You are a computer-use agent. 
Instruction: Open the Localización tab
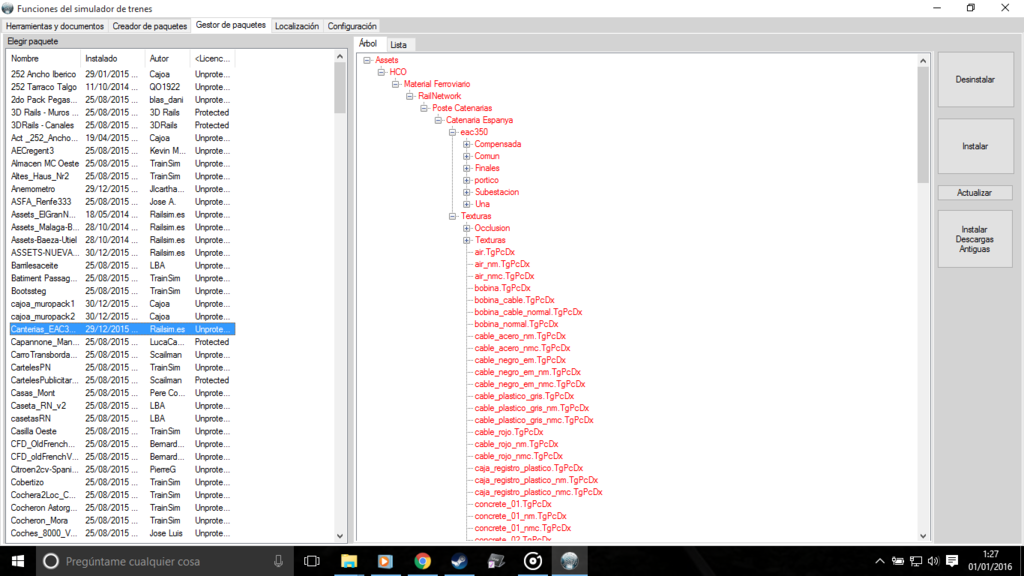[296, 26]
